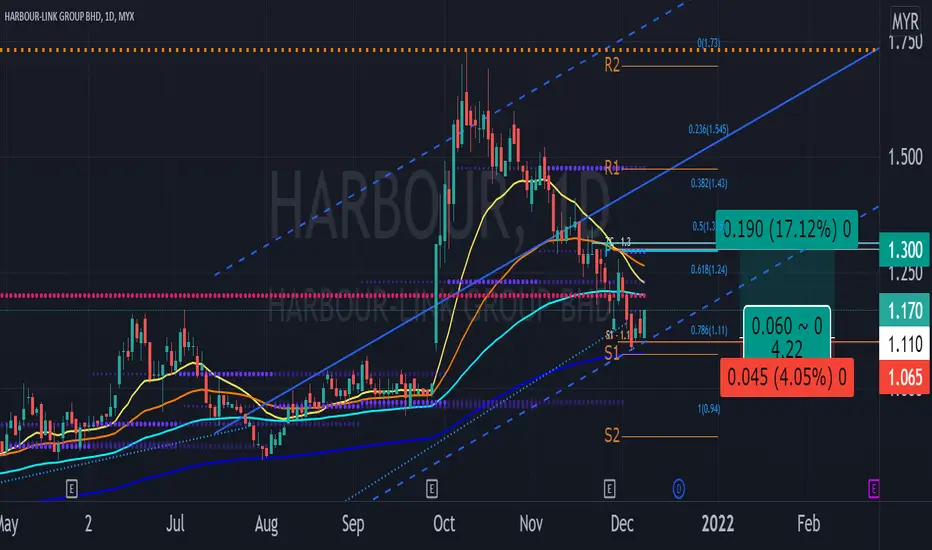Click the 2022 label on time axis

click(717, 524)
